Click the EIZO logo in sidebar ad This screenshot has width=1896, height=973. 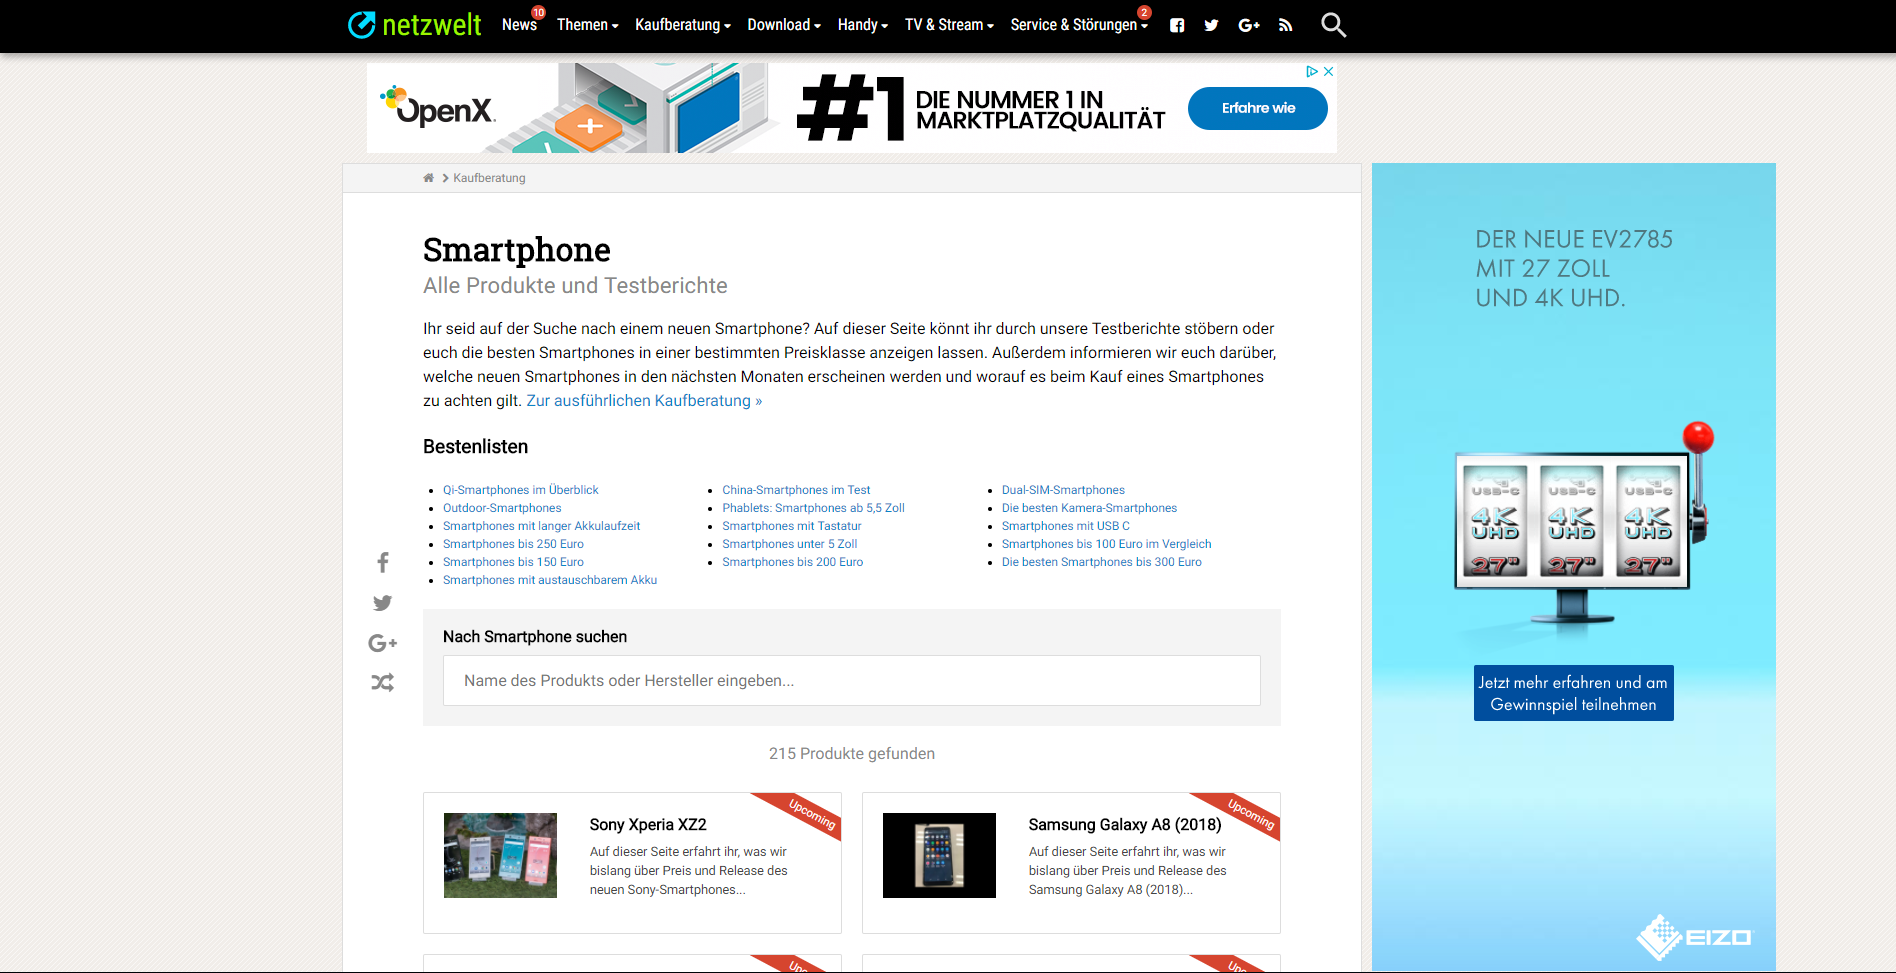1694,937
